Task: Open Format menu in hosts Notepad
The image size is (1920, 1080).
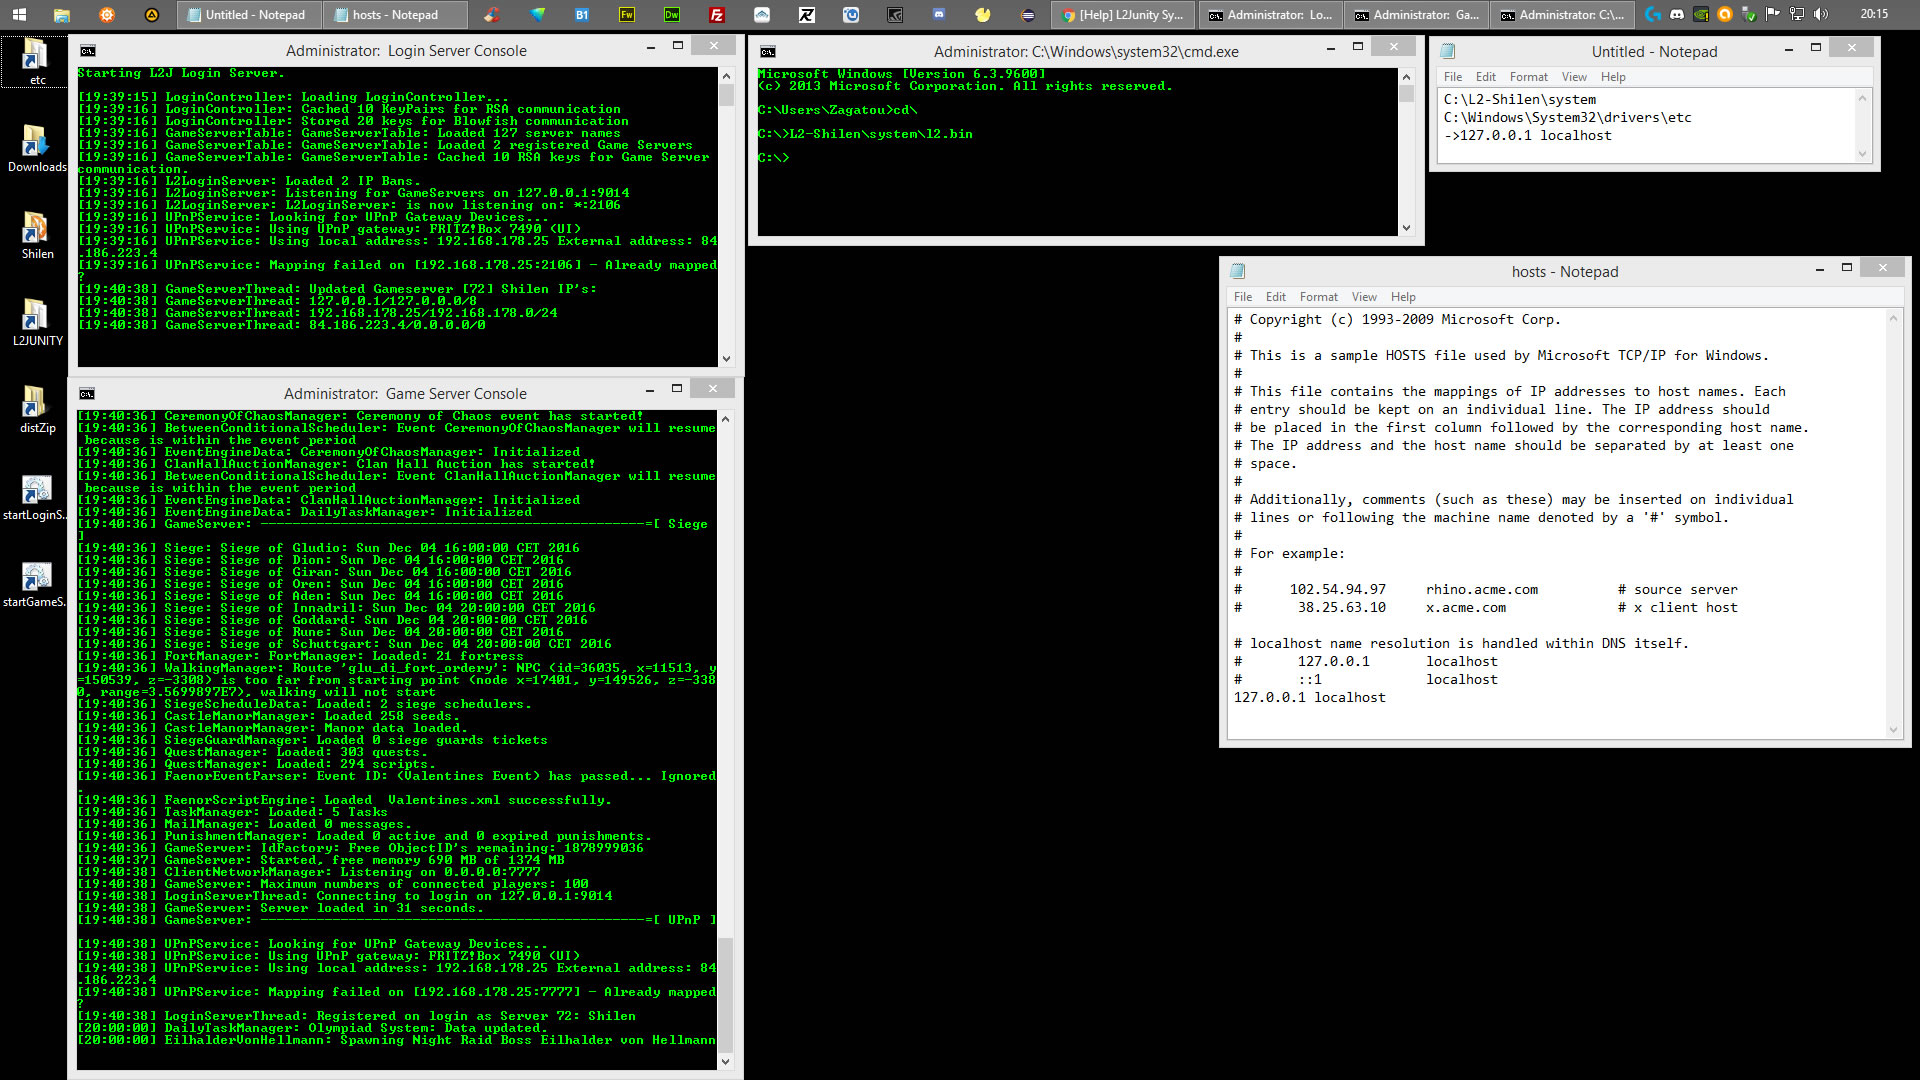Action: tap(1318, 297)
